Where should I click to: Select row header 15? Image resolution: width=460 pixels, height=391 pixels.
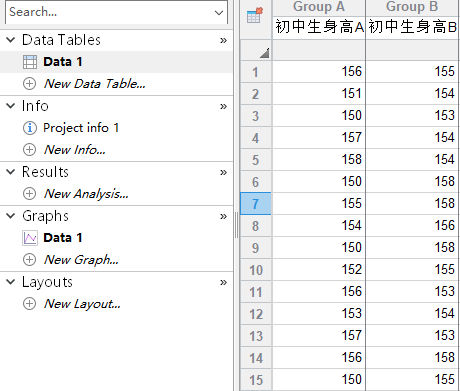tap(256, 380)
